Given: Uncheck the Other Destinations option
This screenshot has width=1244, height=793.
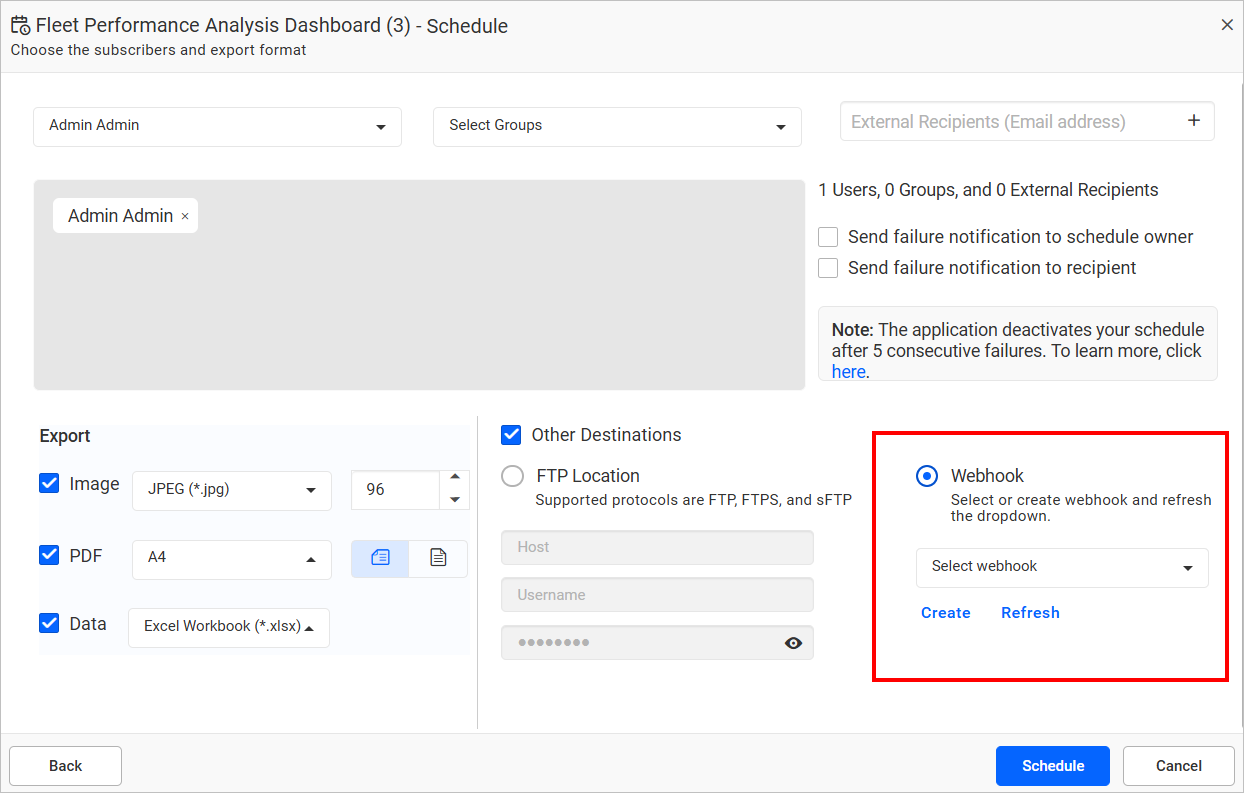Looking at the screenshot, I should [x=511, y=434].
